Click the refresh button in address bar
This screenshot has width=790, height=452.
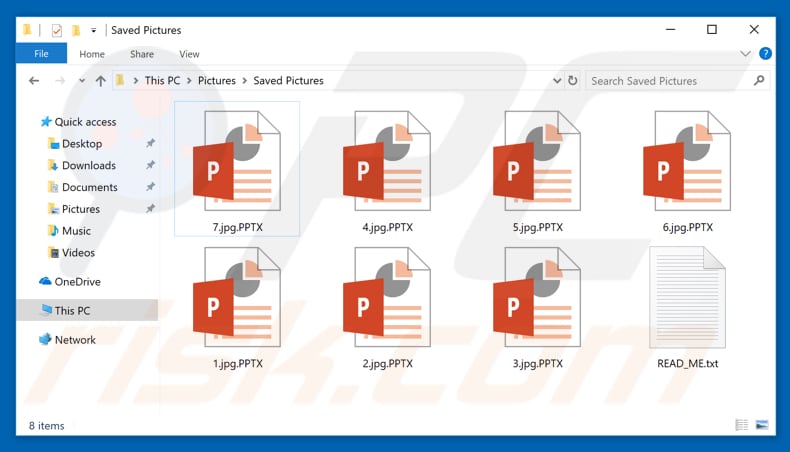(x=572, y=81)
